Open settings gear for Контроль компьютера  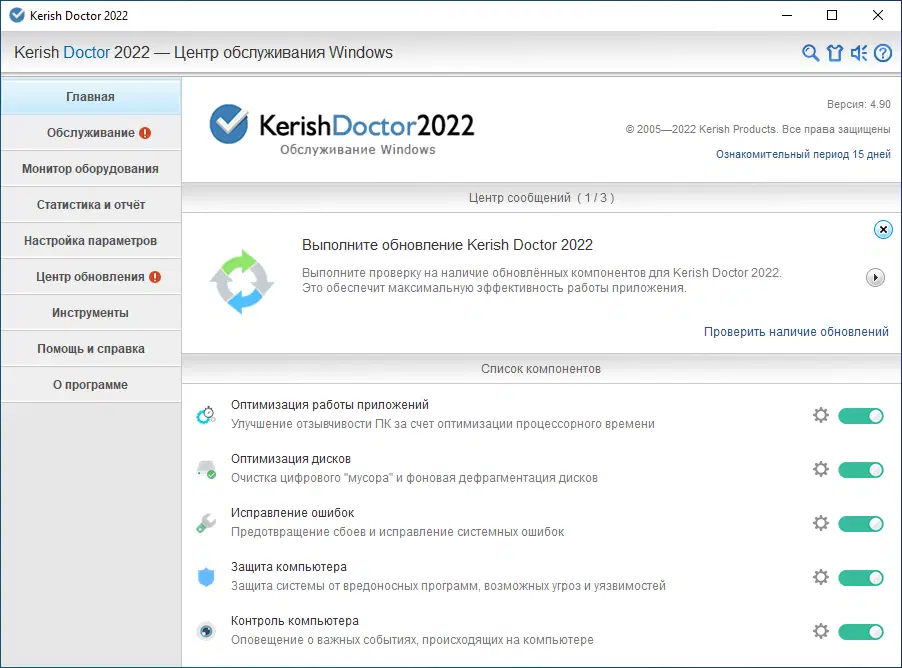click(x=821, y=631)
